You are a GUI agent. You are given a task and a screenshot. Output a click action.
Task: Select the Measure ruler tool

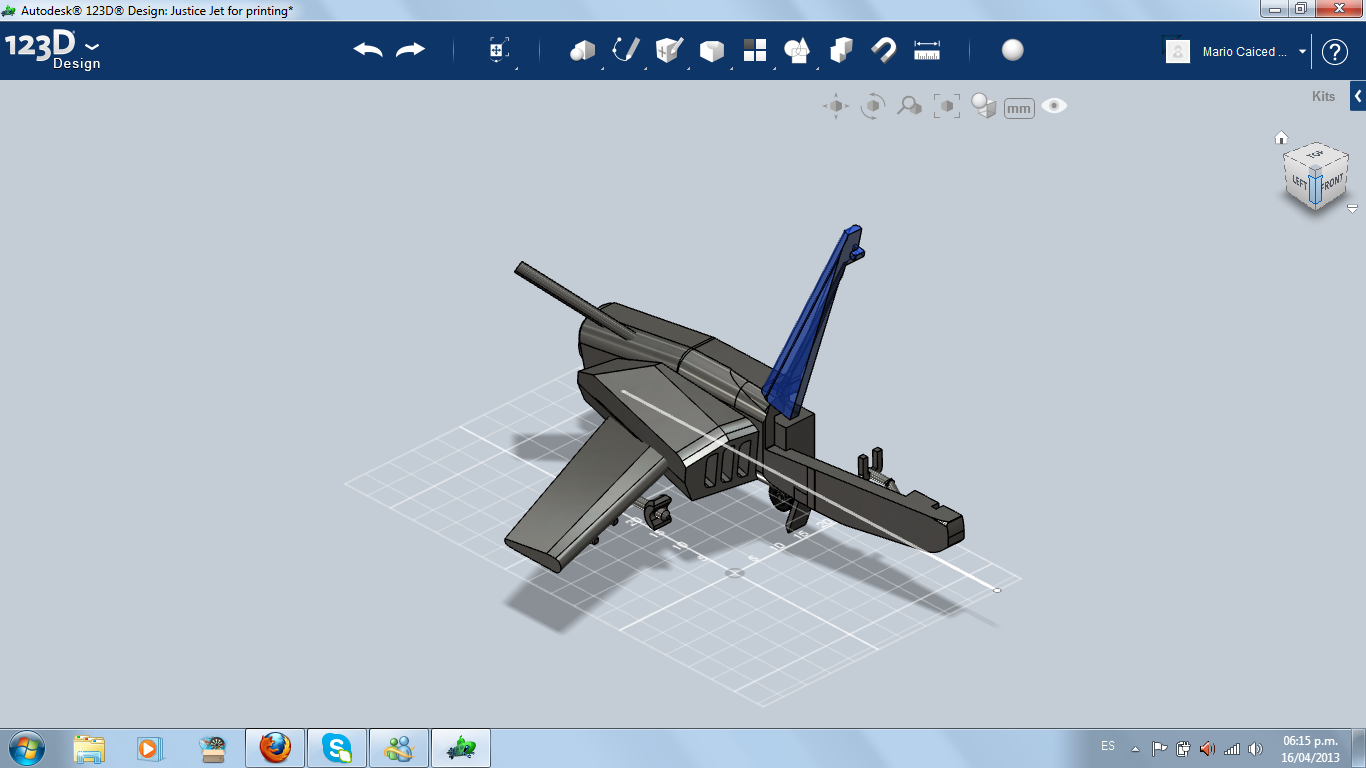[x=927, y=50]
